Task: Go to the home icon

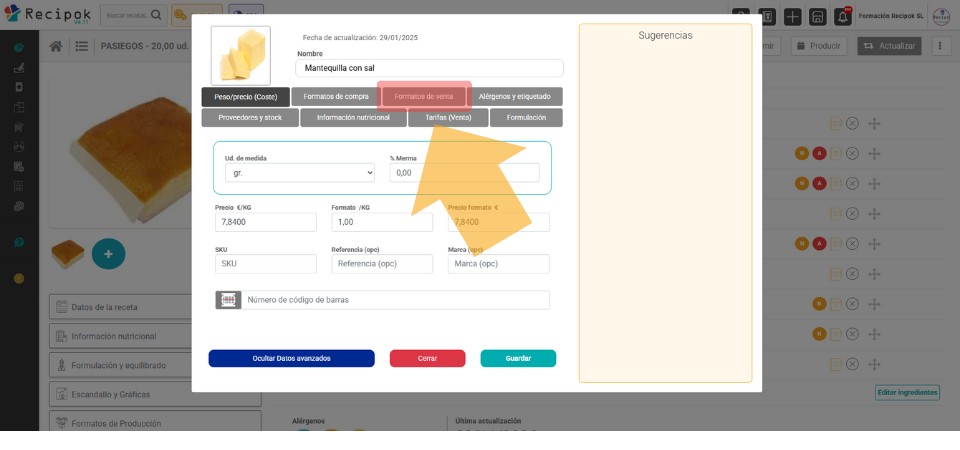Action: pyautogui.click(x=56, y=46)
